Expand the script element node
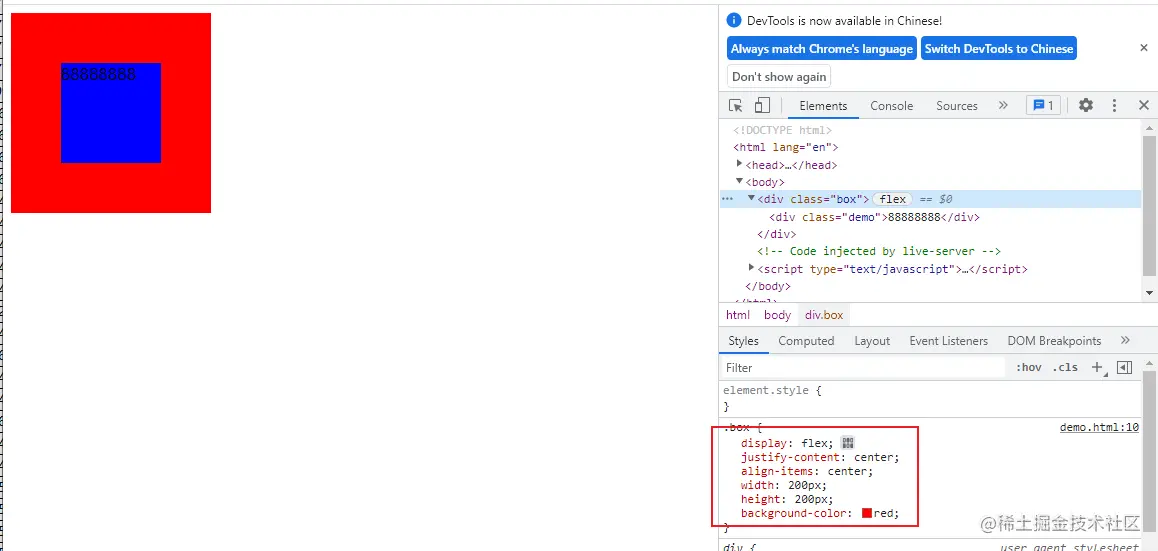Screen dimensions: 1158x551 (752, 267)
